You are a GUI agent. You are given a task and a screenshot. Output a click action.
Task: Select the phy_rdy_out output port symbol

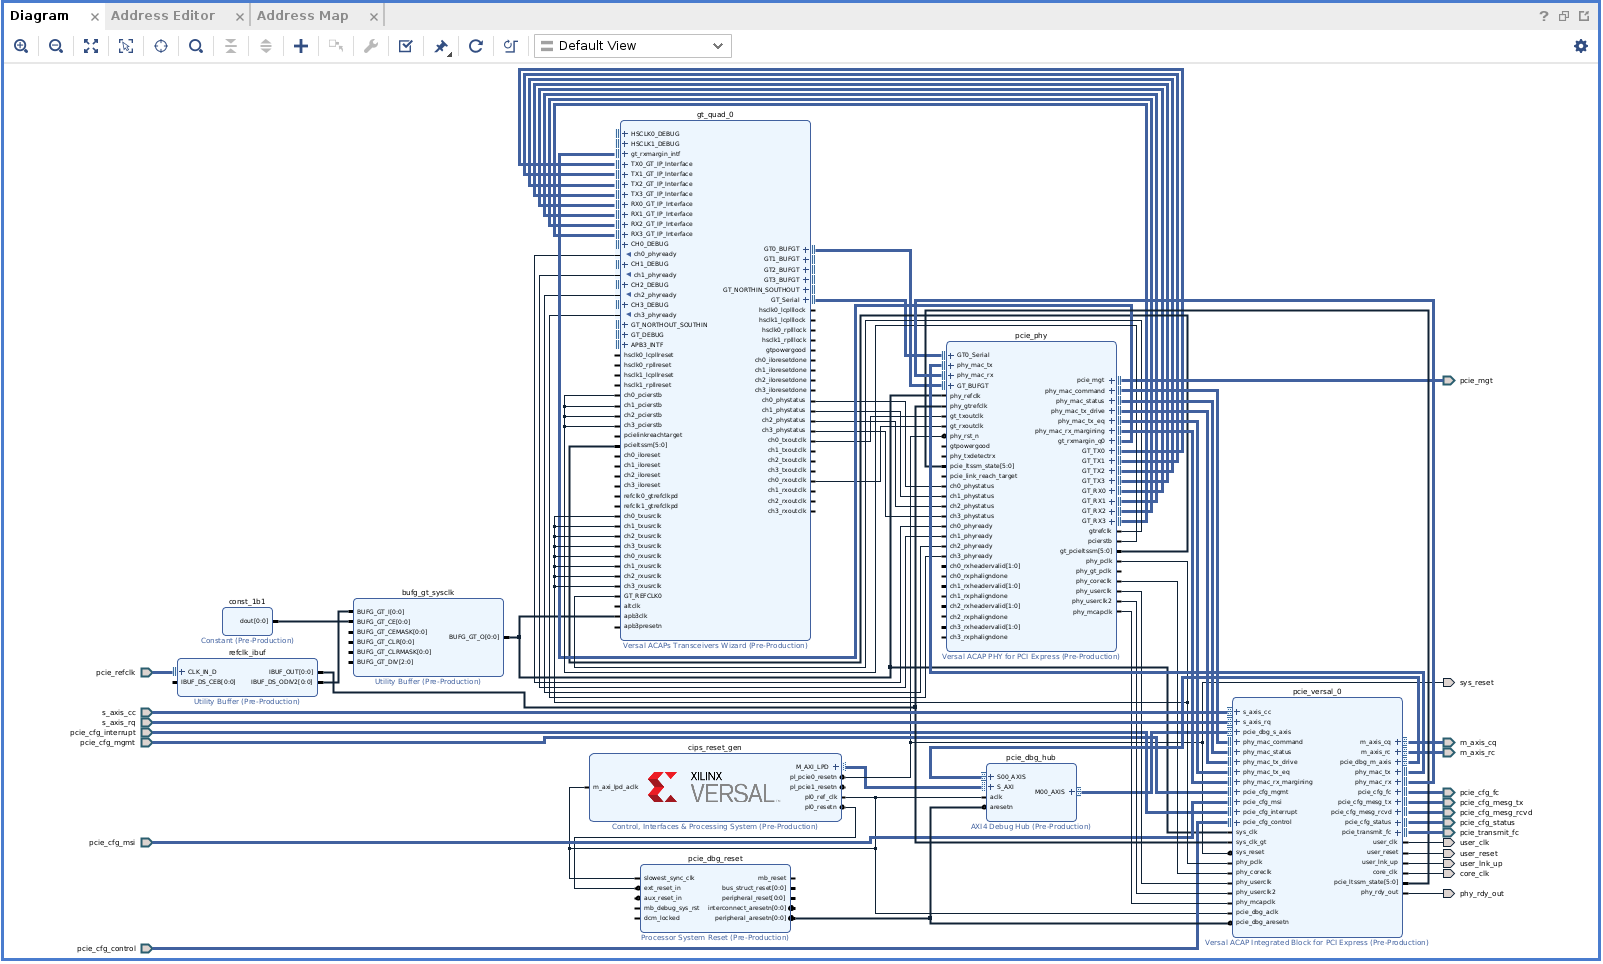[1449, 894]
